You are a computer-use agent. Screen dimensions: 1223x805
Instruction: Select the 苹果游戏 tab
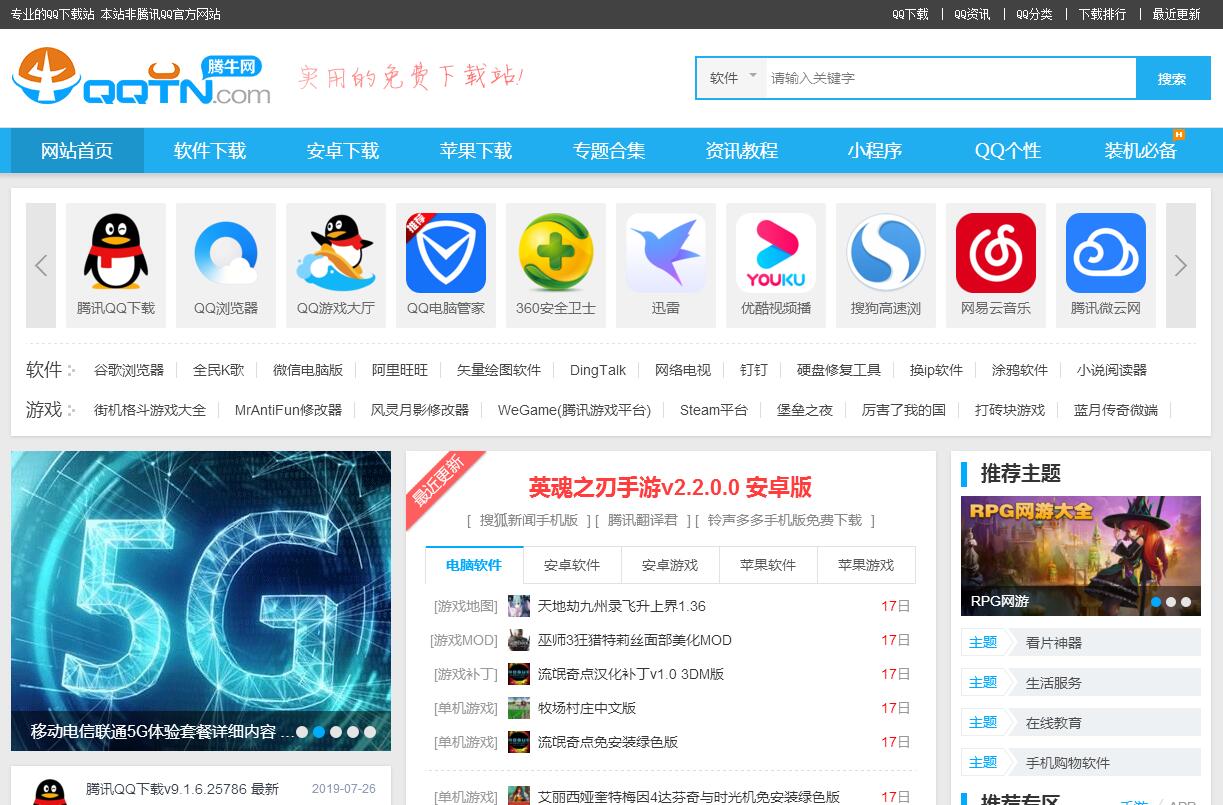[x=866, y=565]
